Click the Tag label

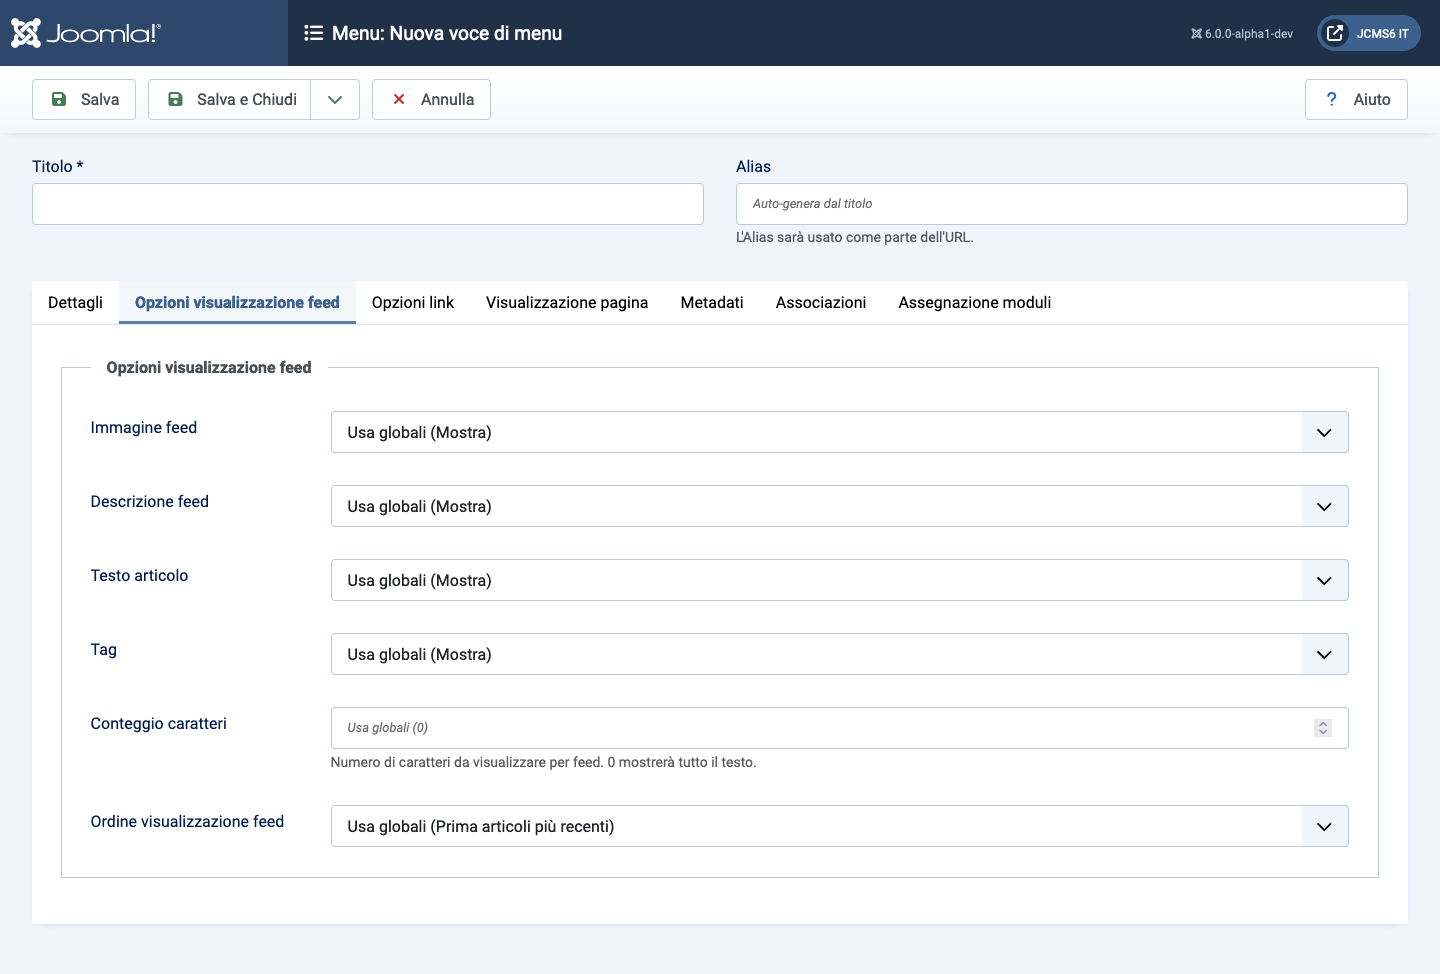point(104,649)
